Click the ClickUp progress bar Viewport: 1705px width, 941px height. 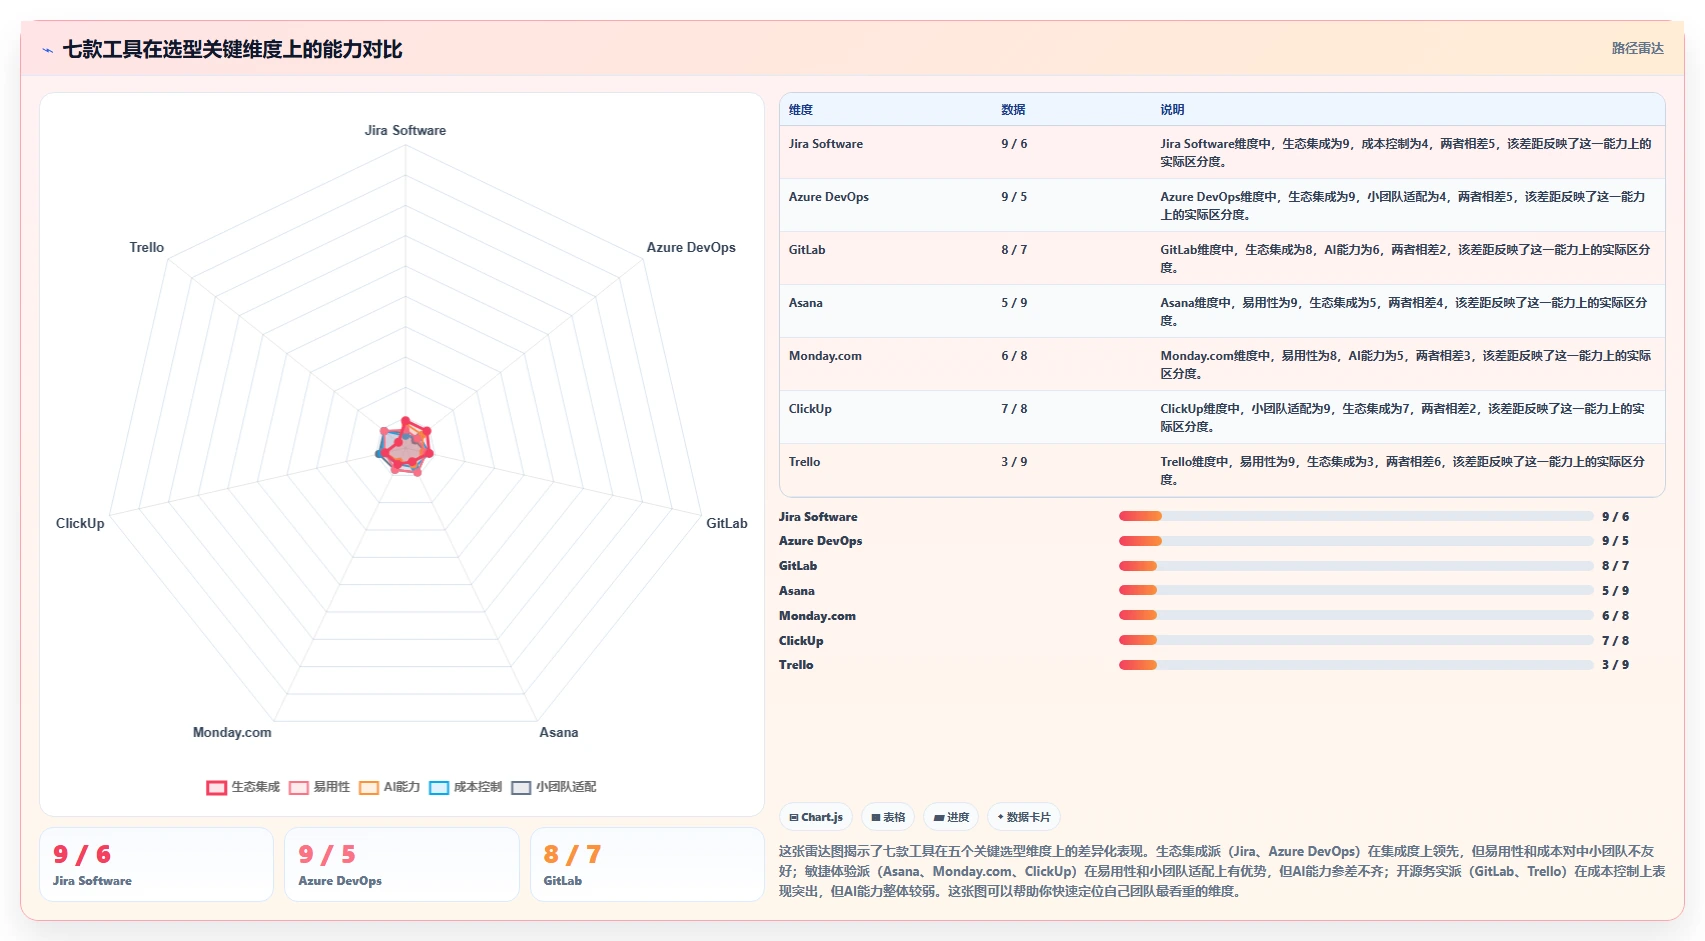(1356, 641)
